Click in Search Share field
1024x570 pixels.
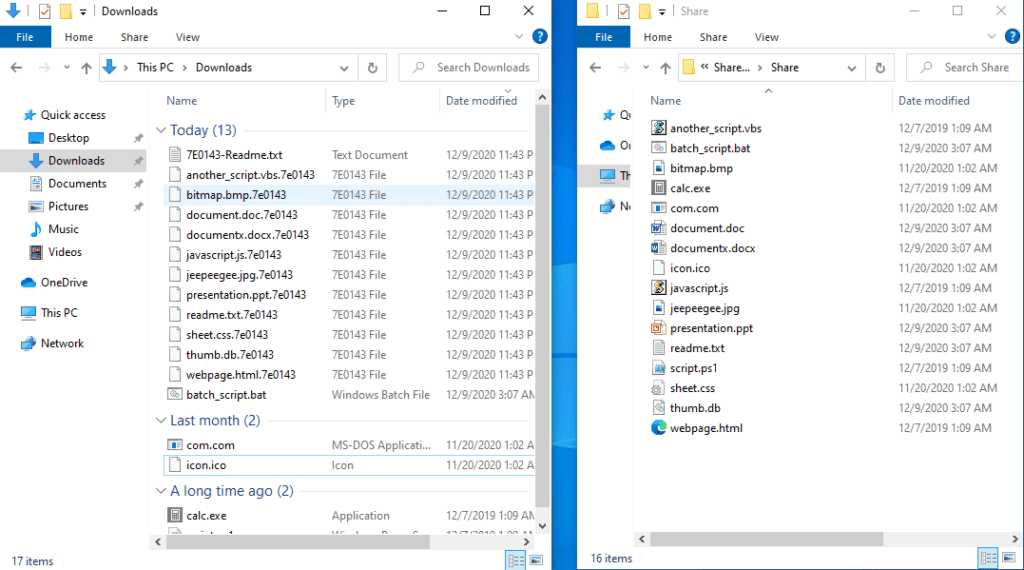pyautogui.click(x=965, y=67)
